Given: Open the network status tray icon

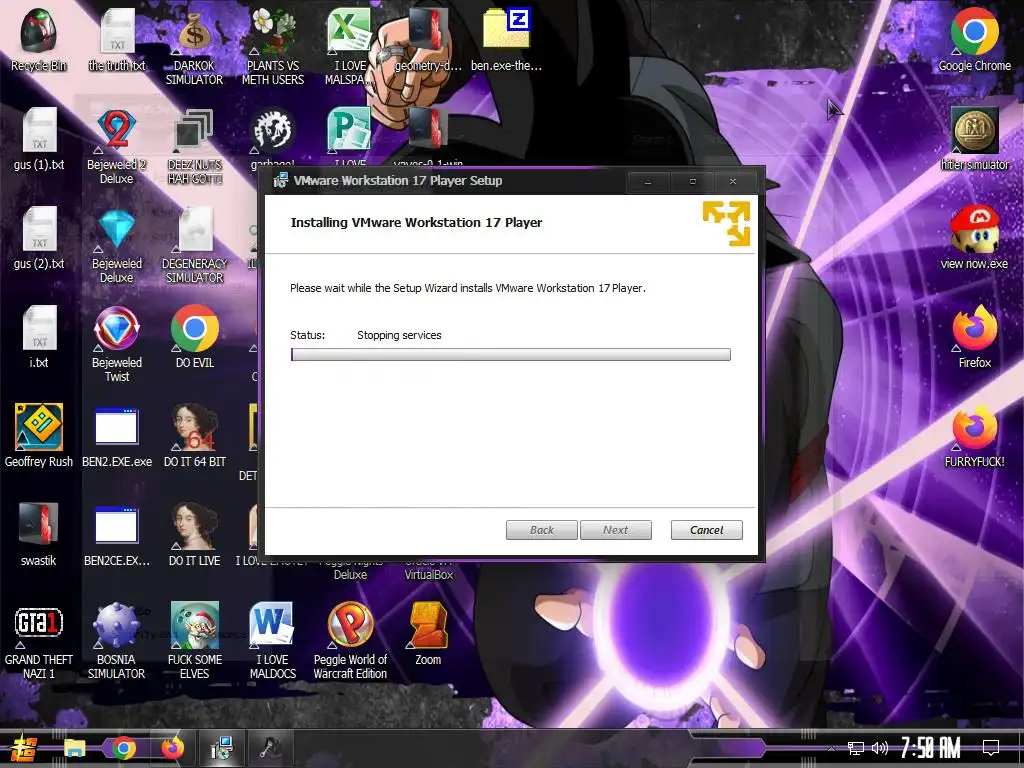Looking at the screenshot, I should [x=856, y=748].
